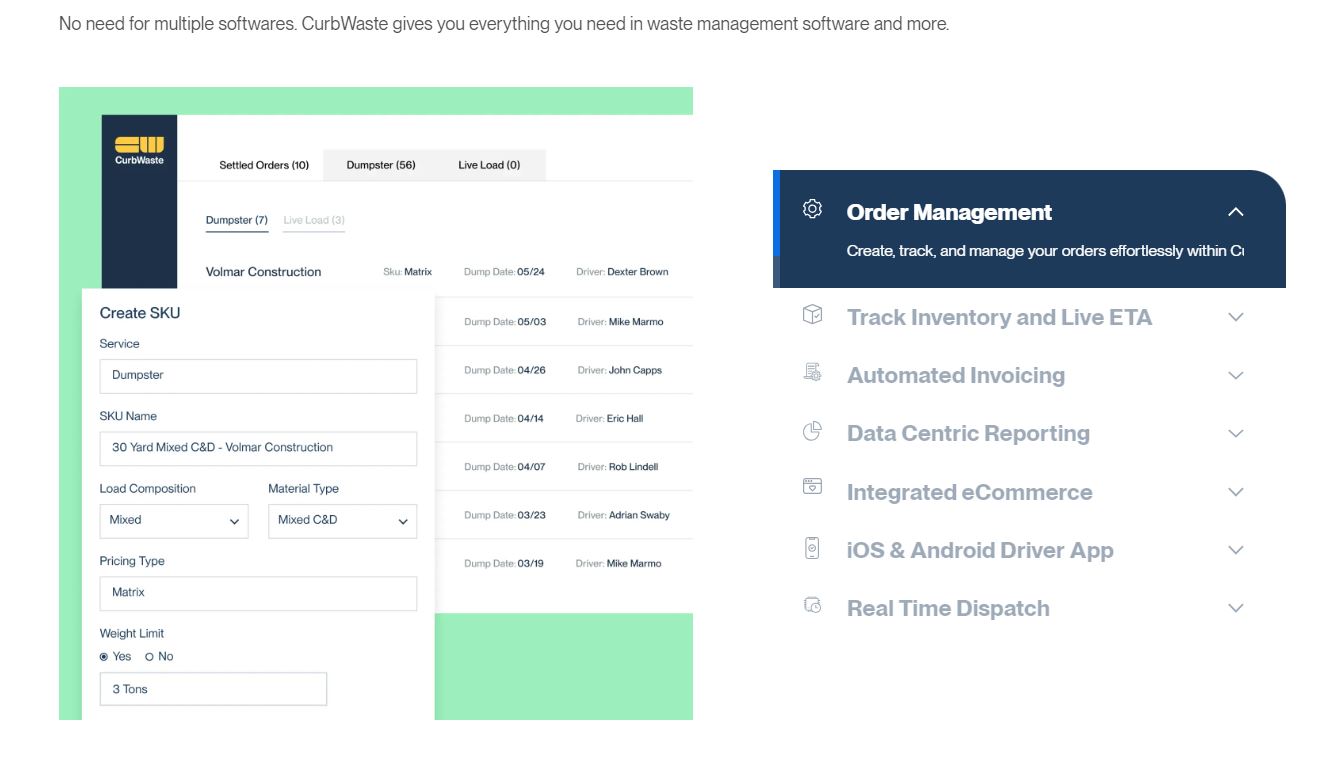This screenshot has width=1337, height=784.
Task: Click the Dump Date 05/03 entry
Action: point(505,322)
